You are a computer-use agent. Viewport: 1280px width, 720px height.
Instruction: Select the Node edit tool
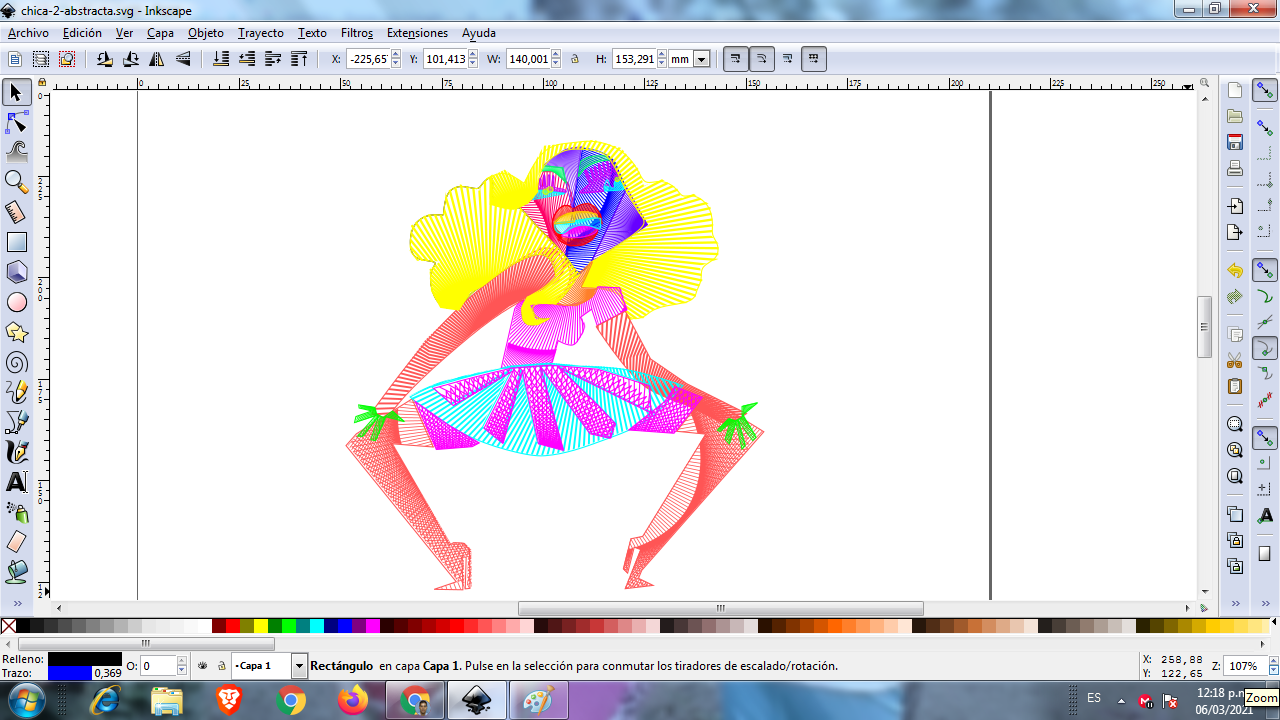[x=16, y=123]
